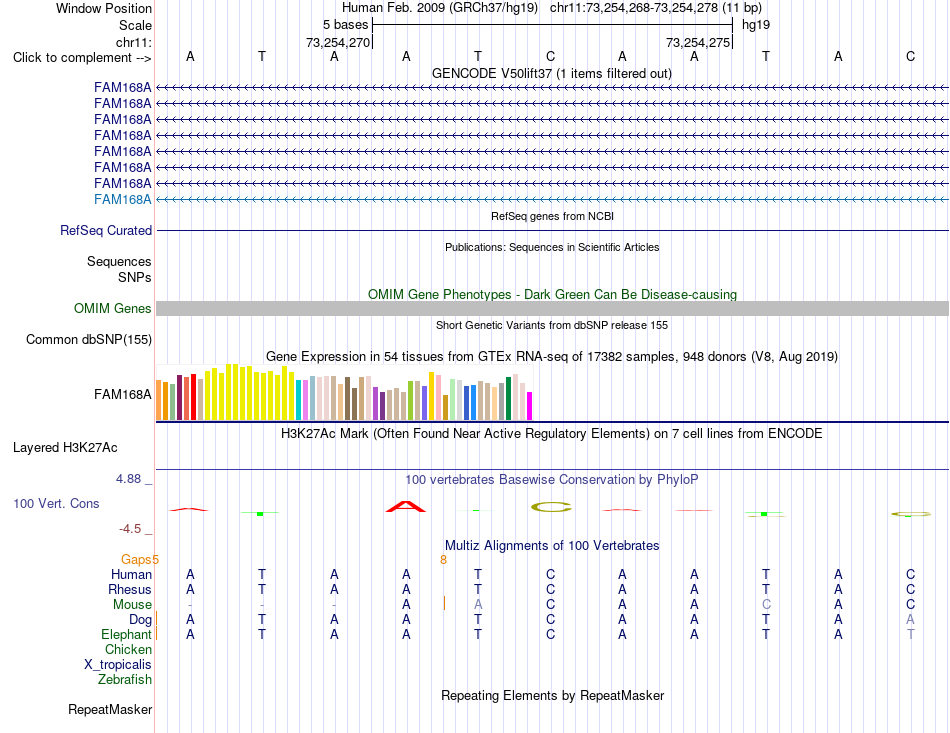Image resolution: width=950 pixels, height=733 pixels.
Task: Click the Window Position label
Action: pos(104,8)
